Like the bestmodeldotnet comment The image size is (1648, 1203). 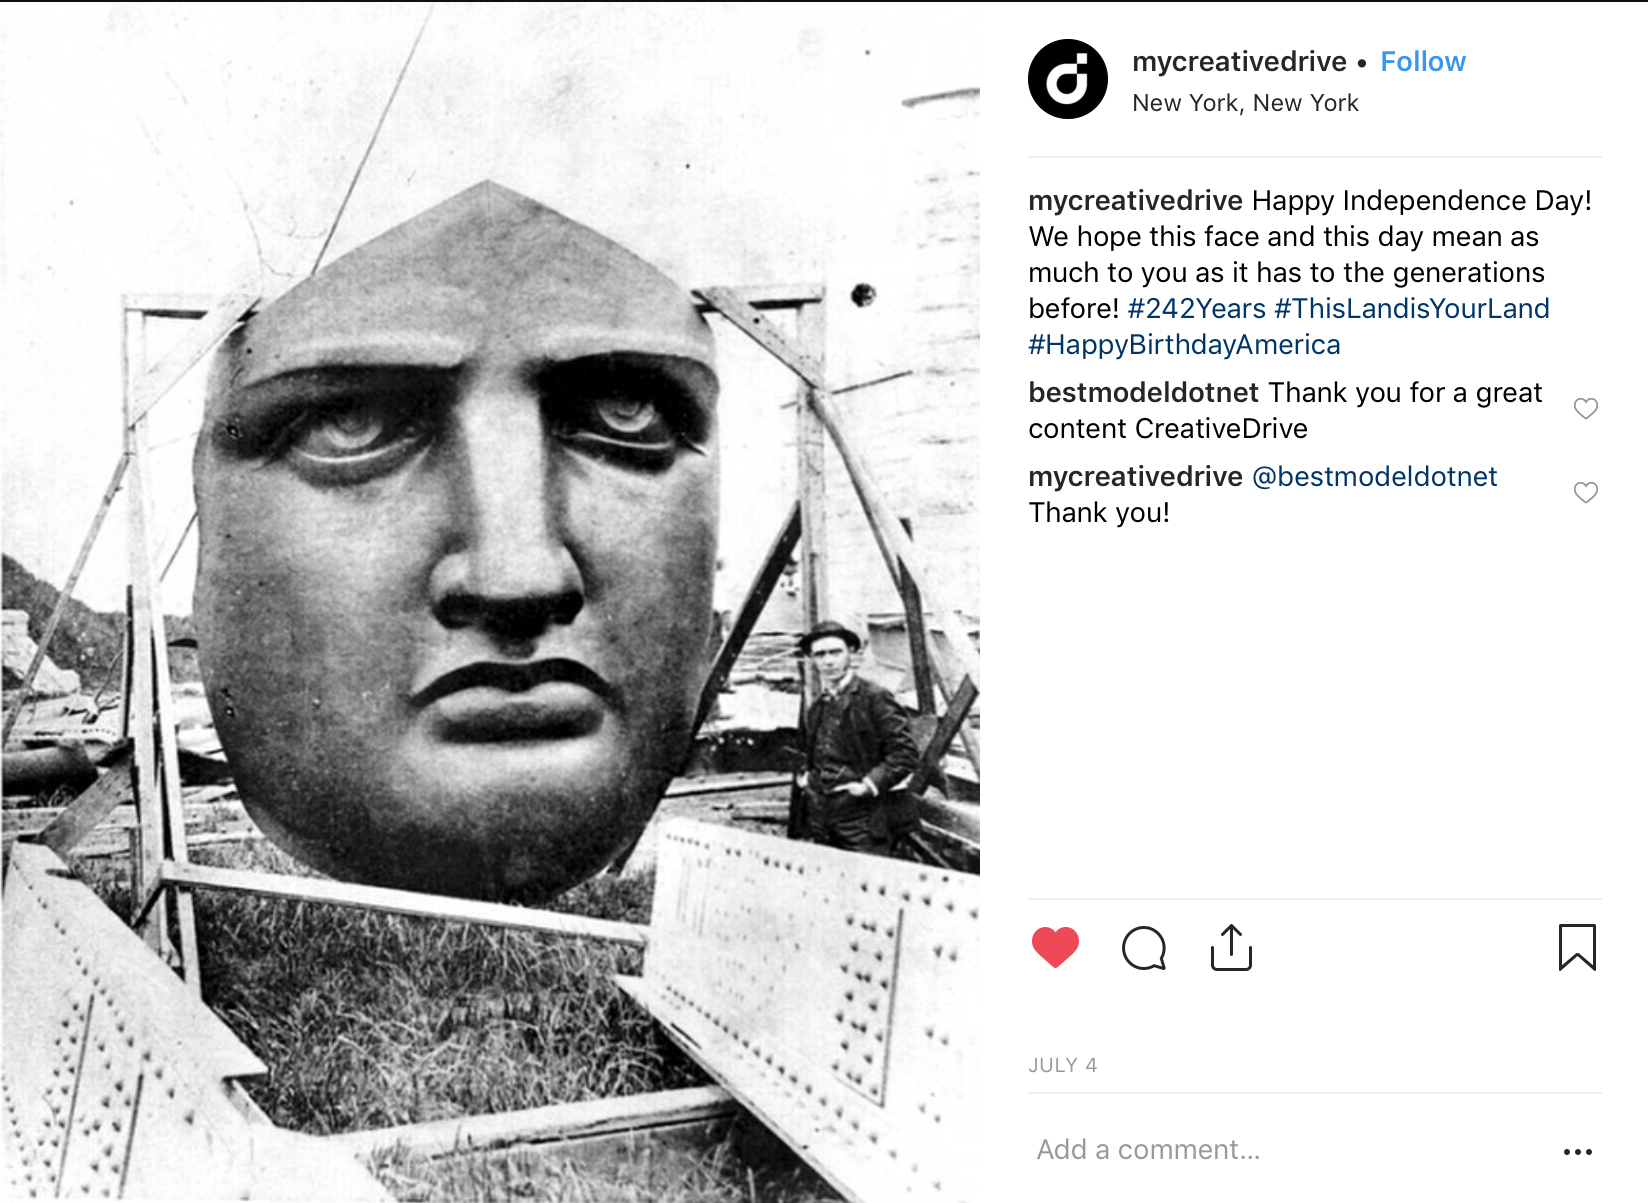[1586, 408]
